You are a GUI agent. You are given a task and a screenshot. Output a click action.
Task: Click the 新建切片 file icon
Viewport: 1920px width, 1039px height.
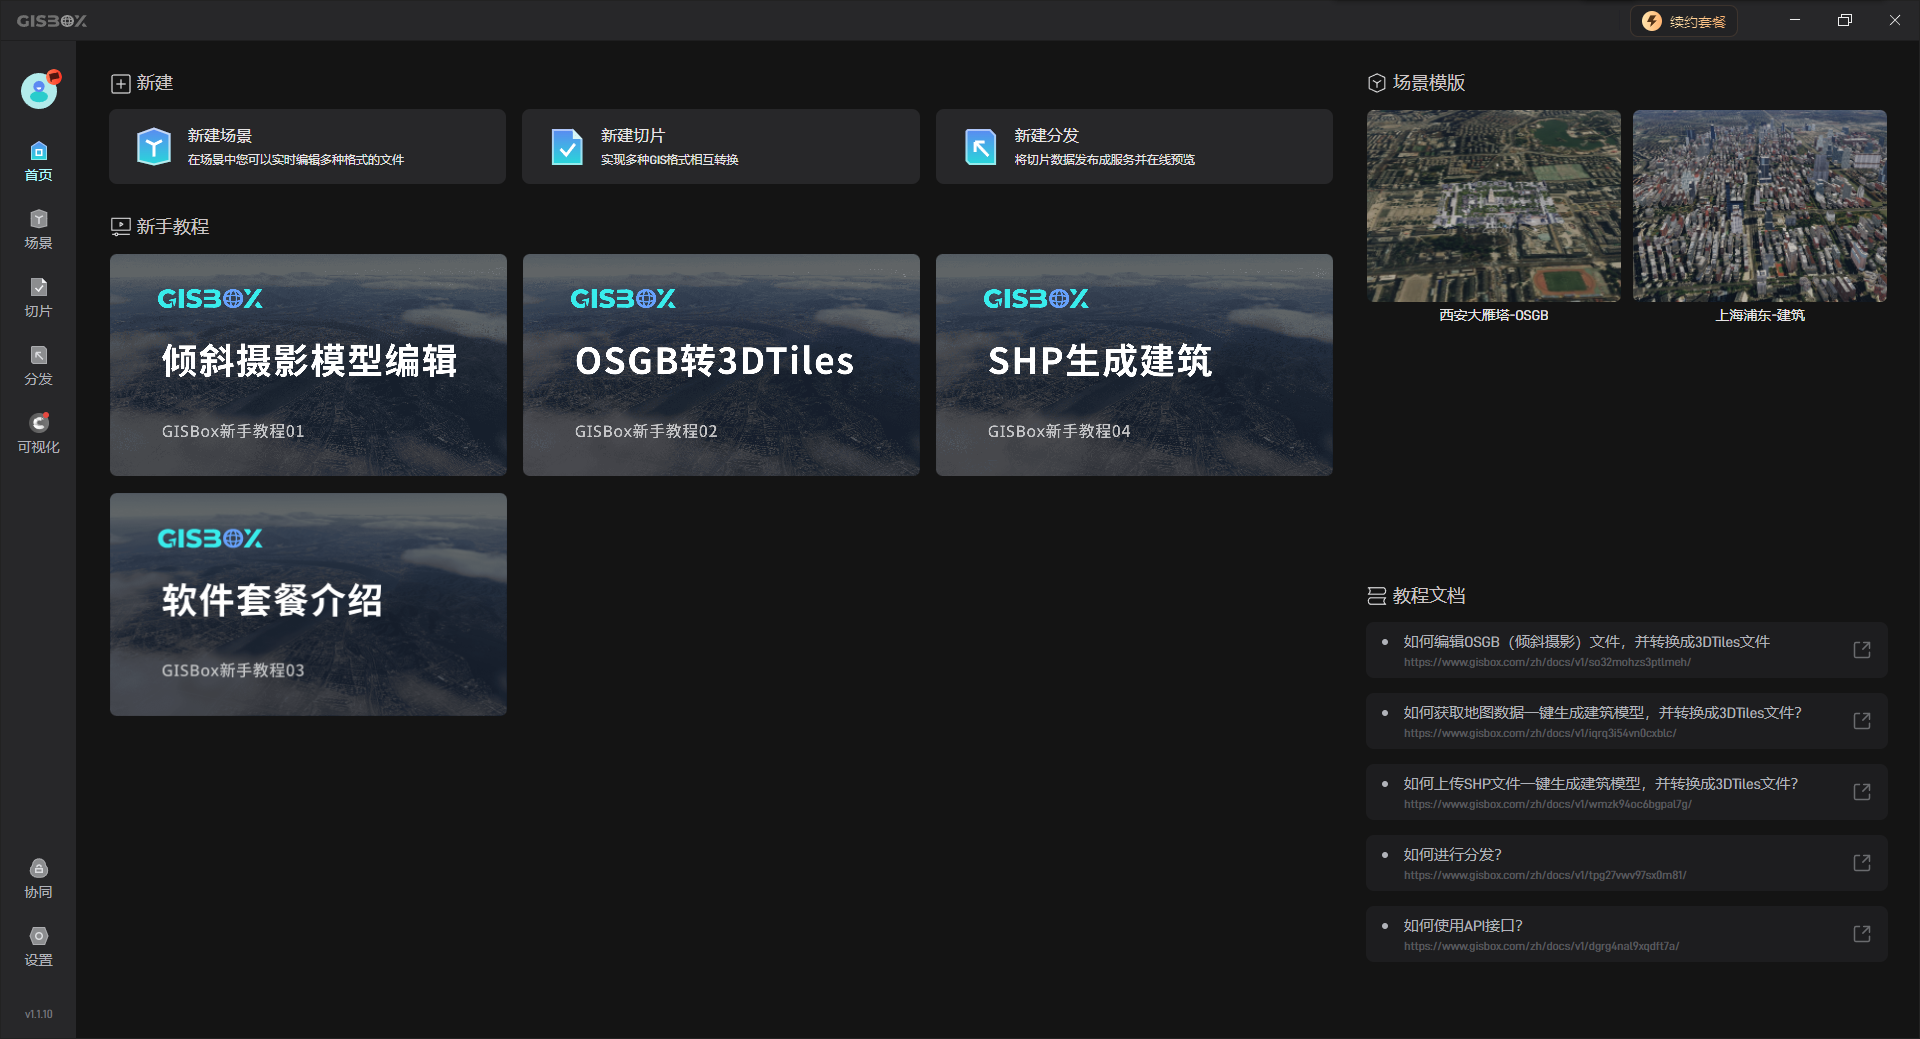[x=567, y=147]
